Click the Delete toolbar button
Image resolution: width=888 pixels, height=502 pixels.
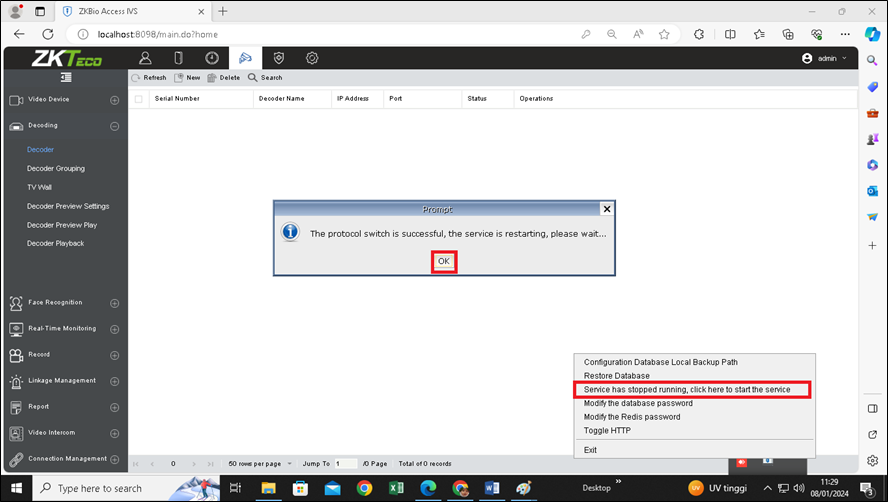click(x=223, y=77)
